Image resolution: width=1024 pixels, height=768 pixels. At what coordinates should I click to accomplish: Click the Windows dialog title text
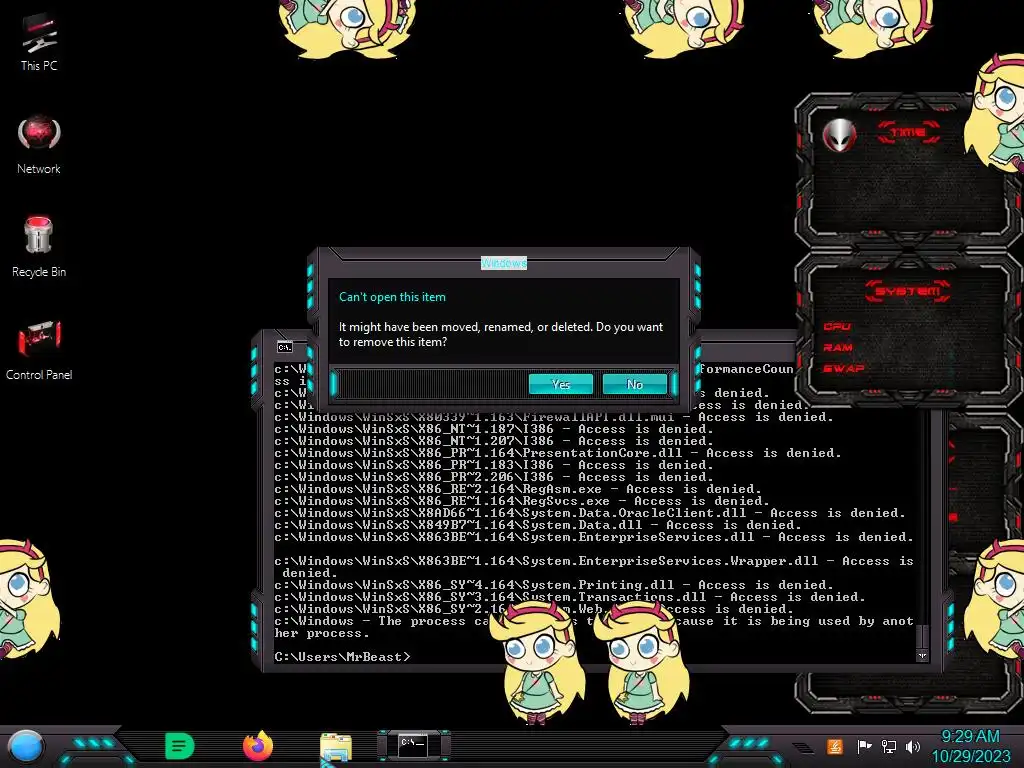[504, 263]
